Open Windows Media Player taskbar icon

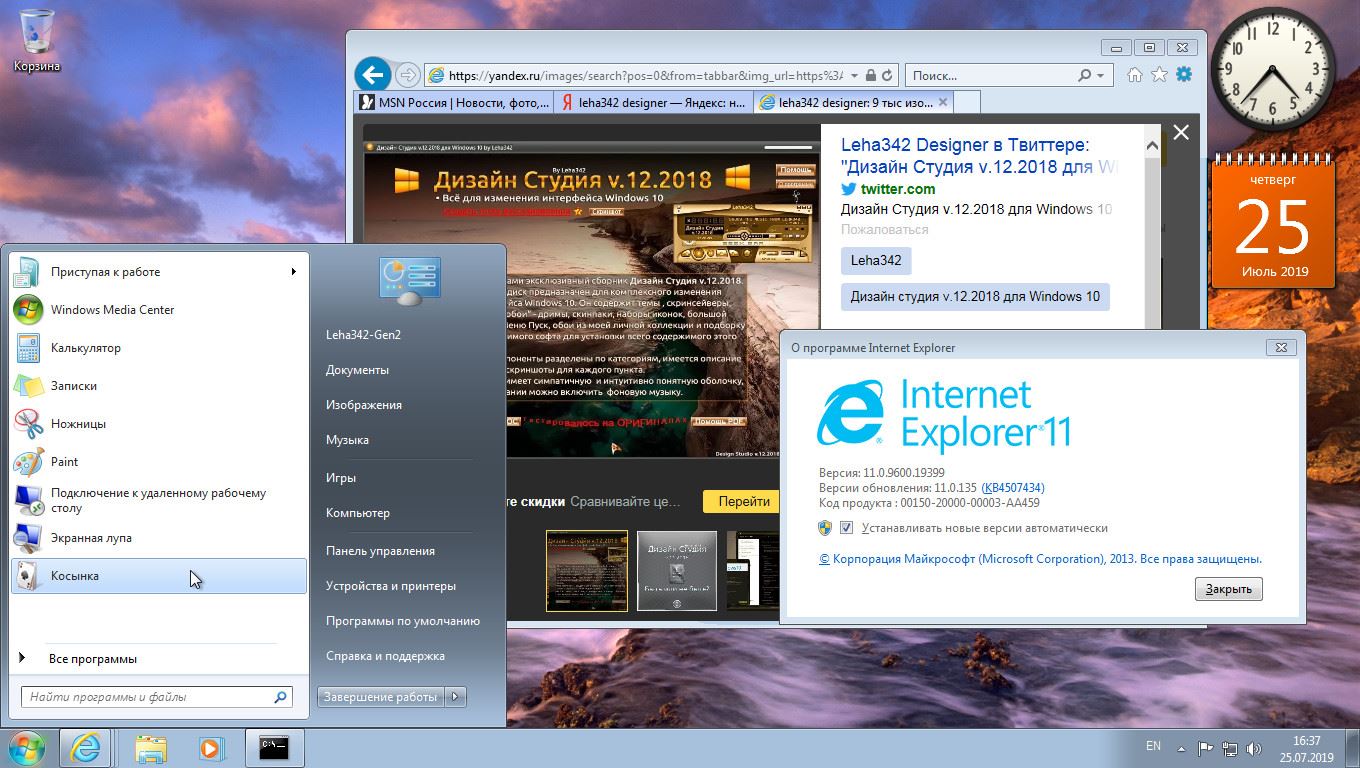(210, 748)
